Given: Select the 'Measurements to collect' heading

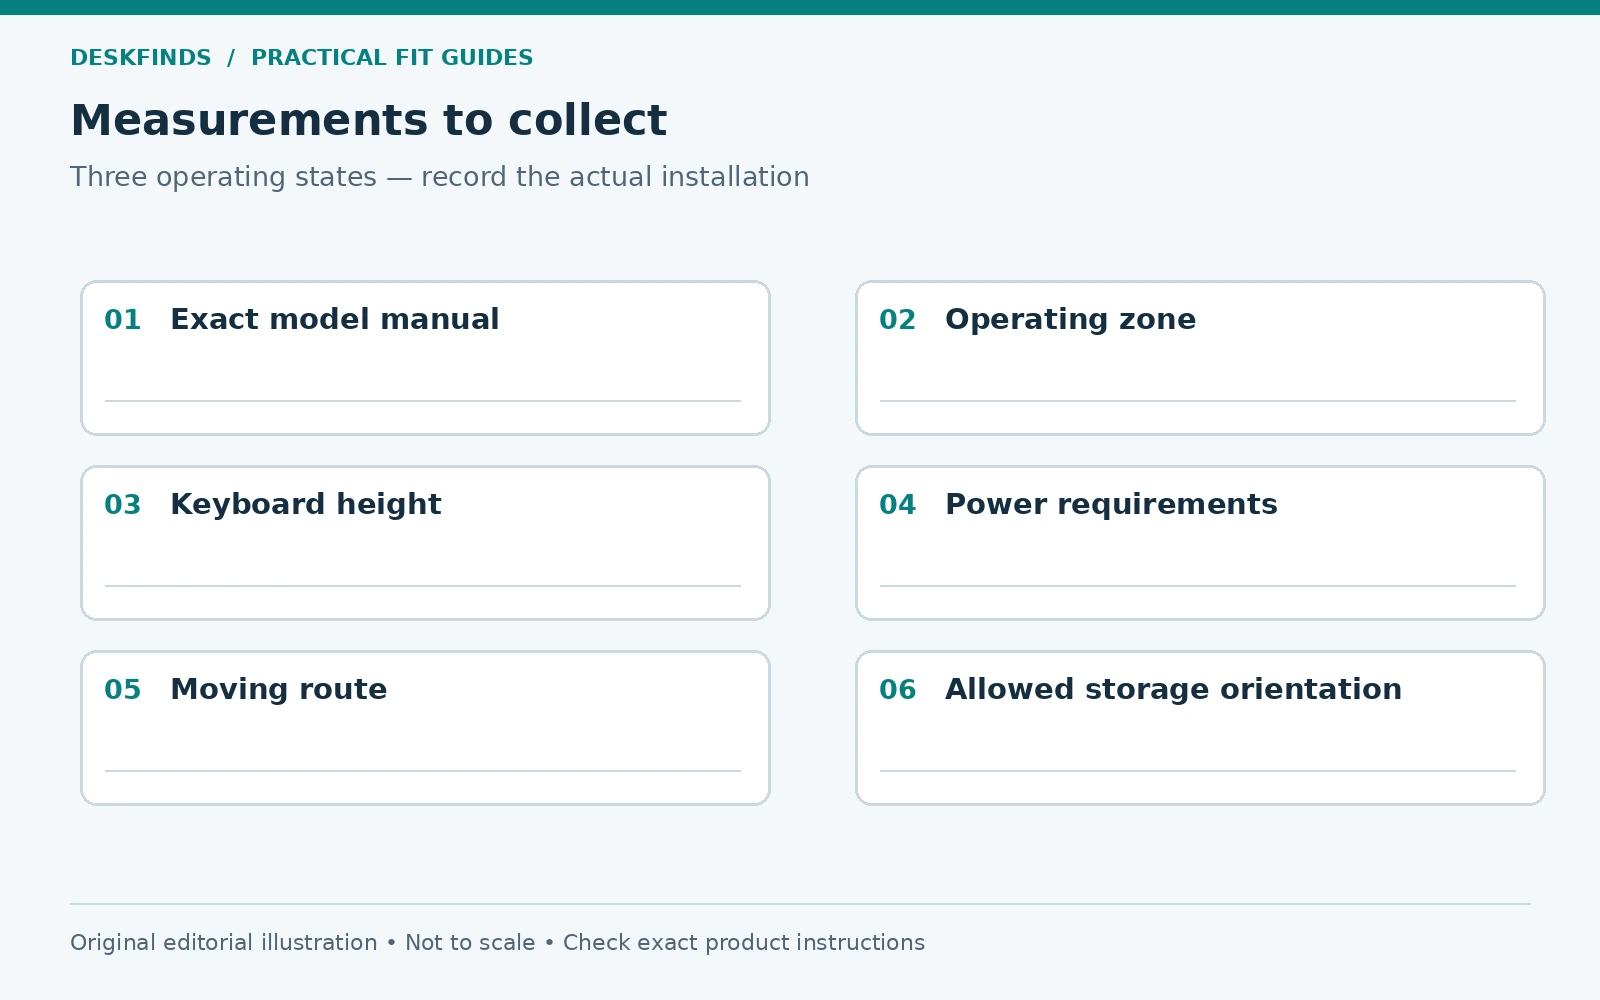Looking at the screenshot, I should 368,121.
